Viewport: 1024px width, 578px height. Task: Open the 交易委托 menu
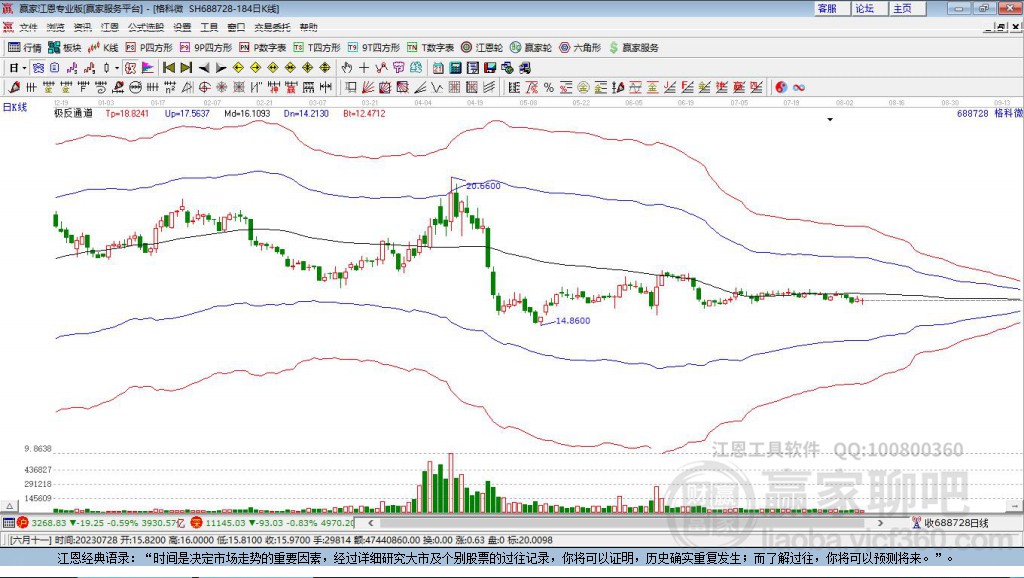click(272, 27)
